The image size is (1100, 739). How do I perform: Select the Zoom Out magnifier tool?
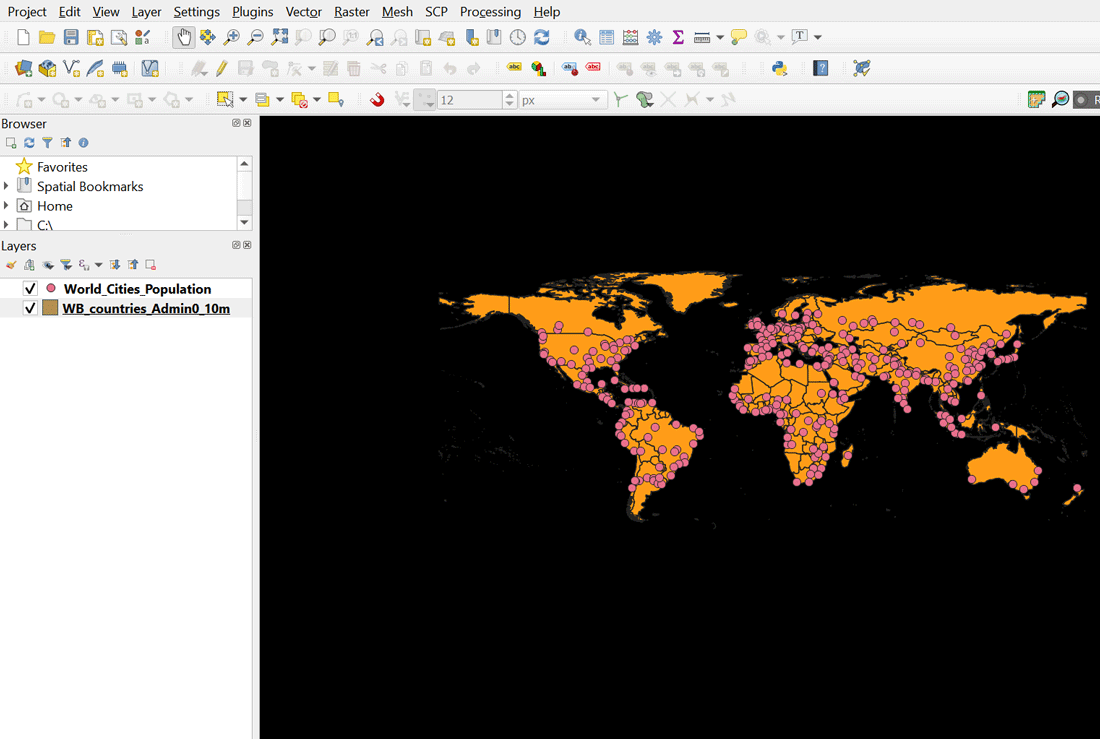tap(255, 37)
